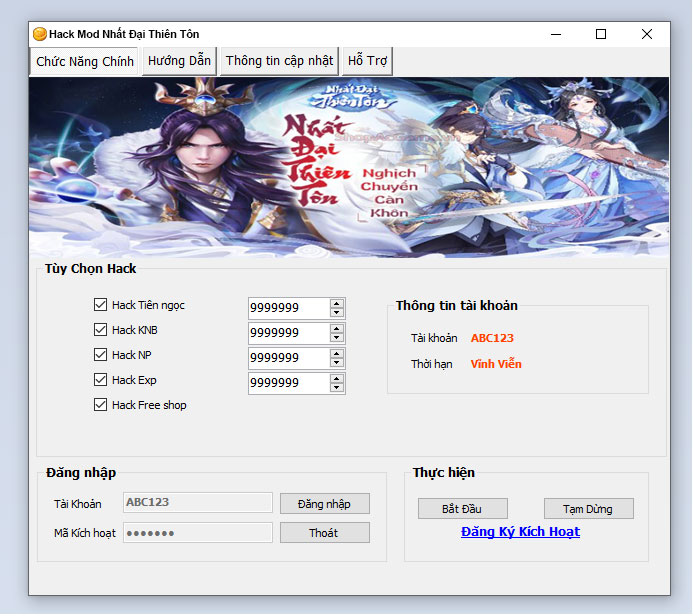Open the Đăng Ký Kích Hoạt link
The width and height of the screenshot is (693, 616).
[x=520, y=532]
